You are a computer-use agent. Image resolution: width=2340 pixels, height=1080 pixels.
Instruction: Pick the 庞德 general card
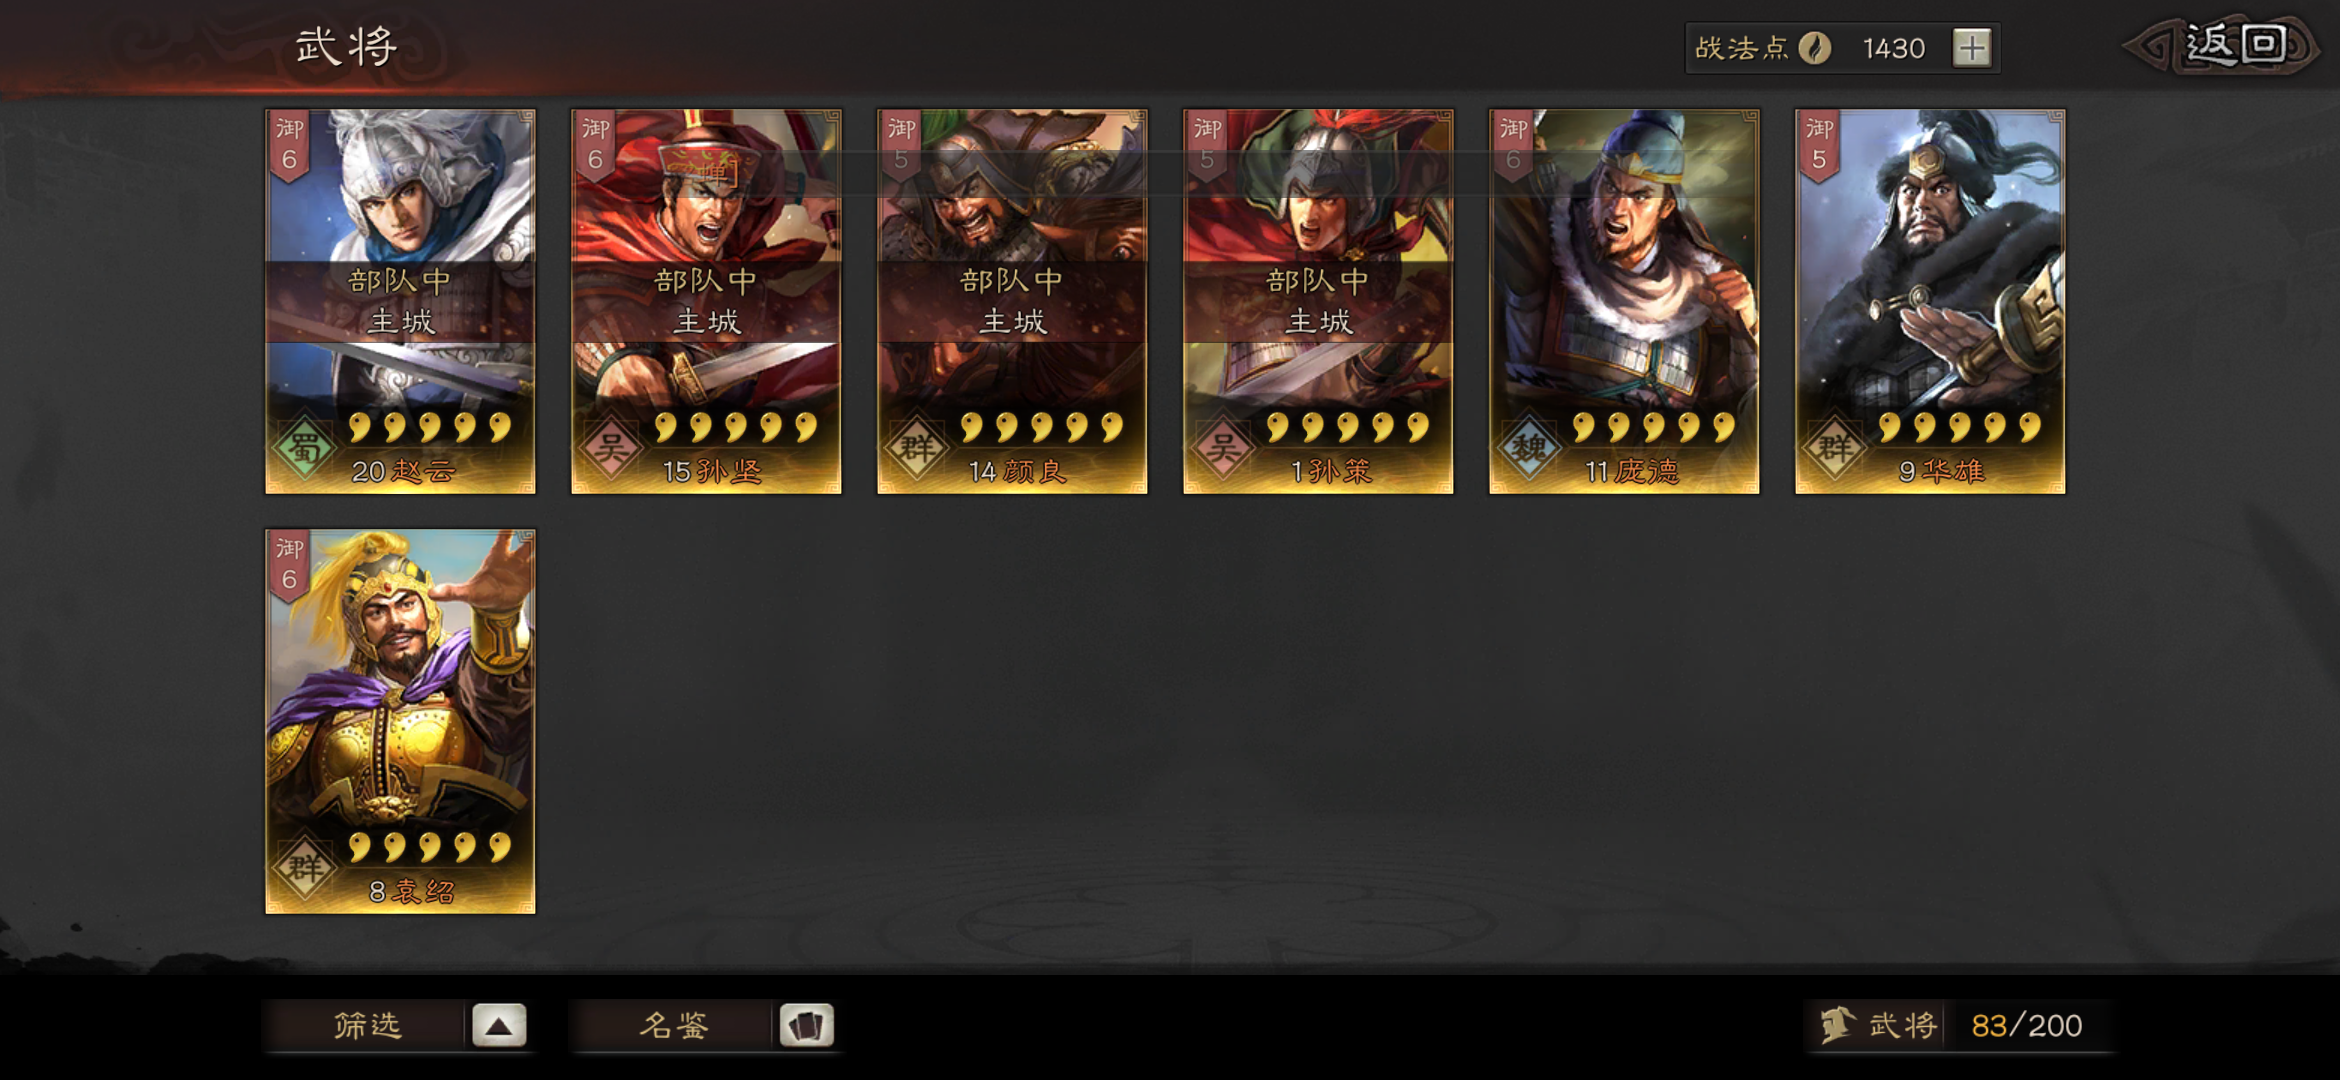coord(1624,301)
